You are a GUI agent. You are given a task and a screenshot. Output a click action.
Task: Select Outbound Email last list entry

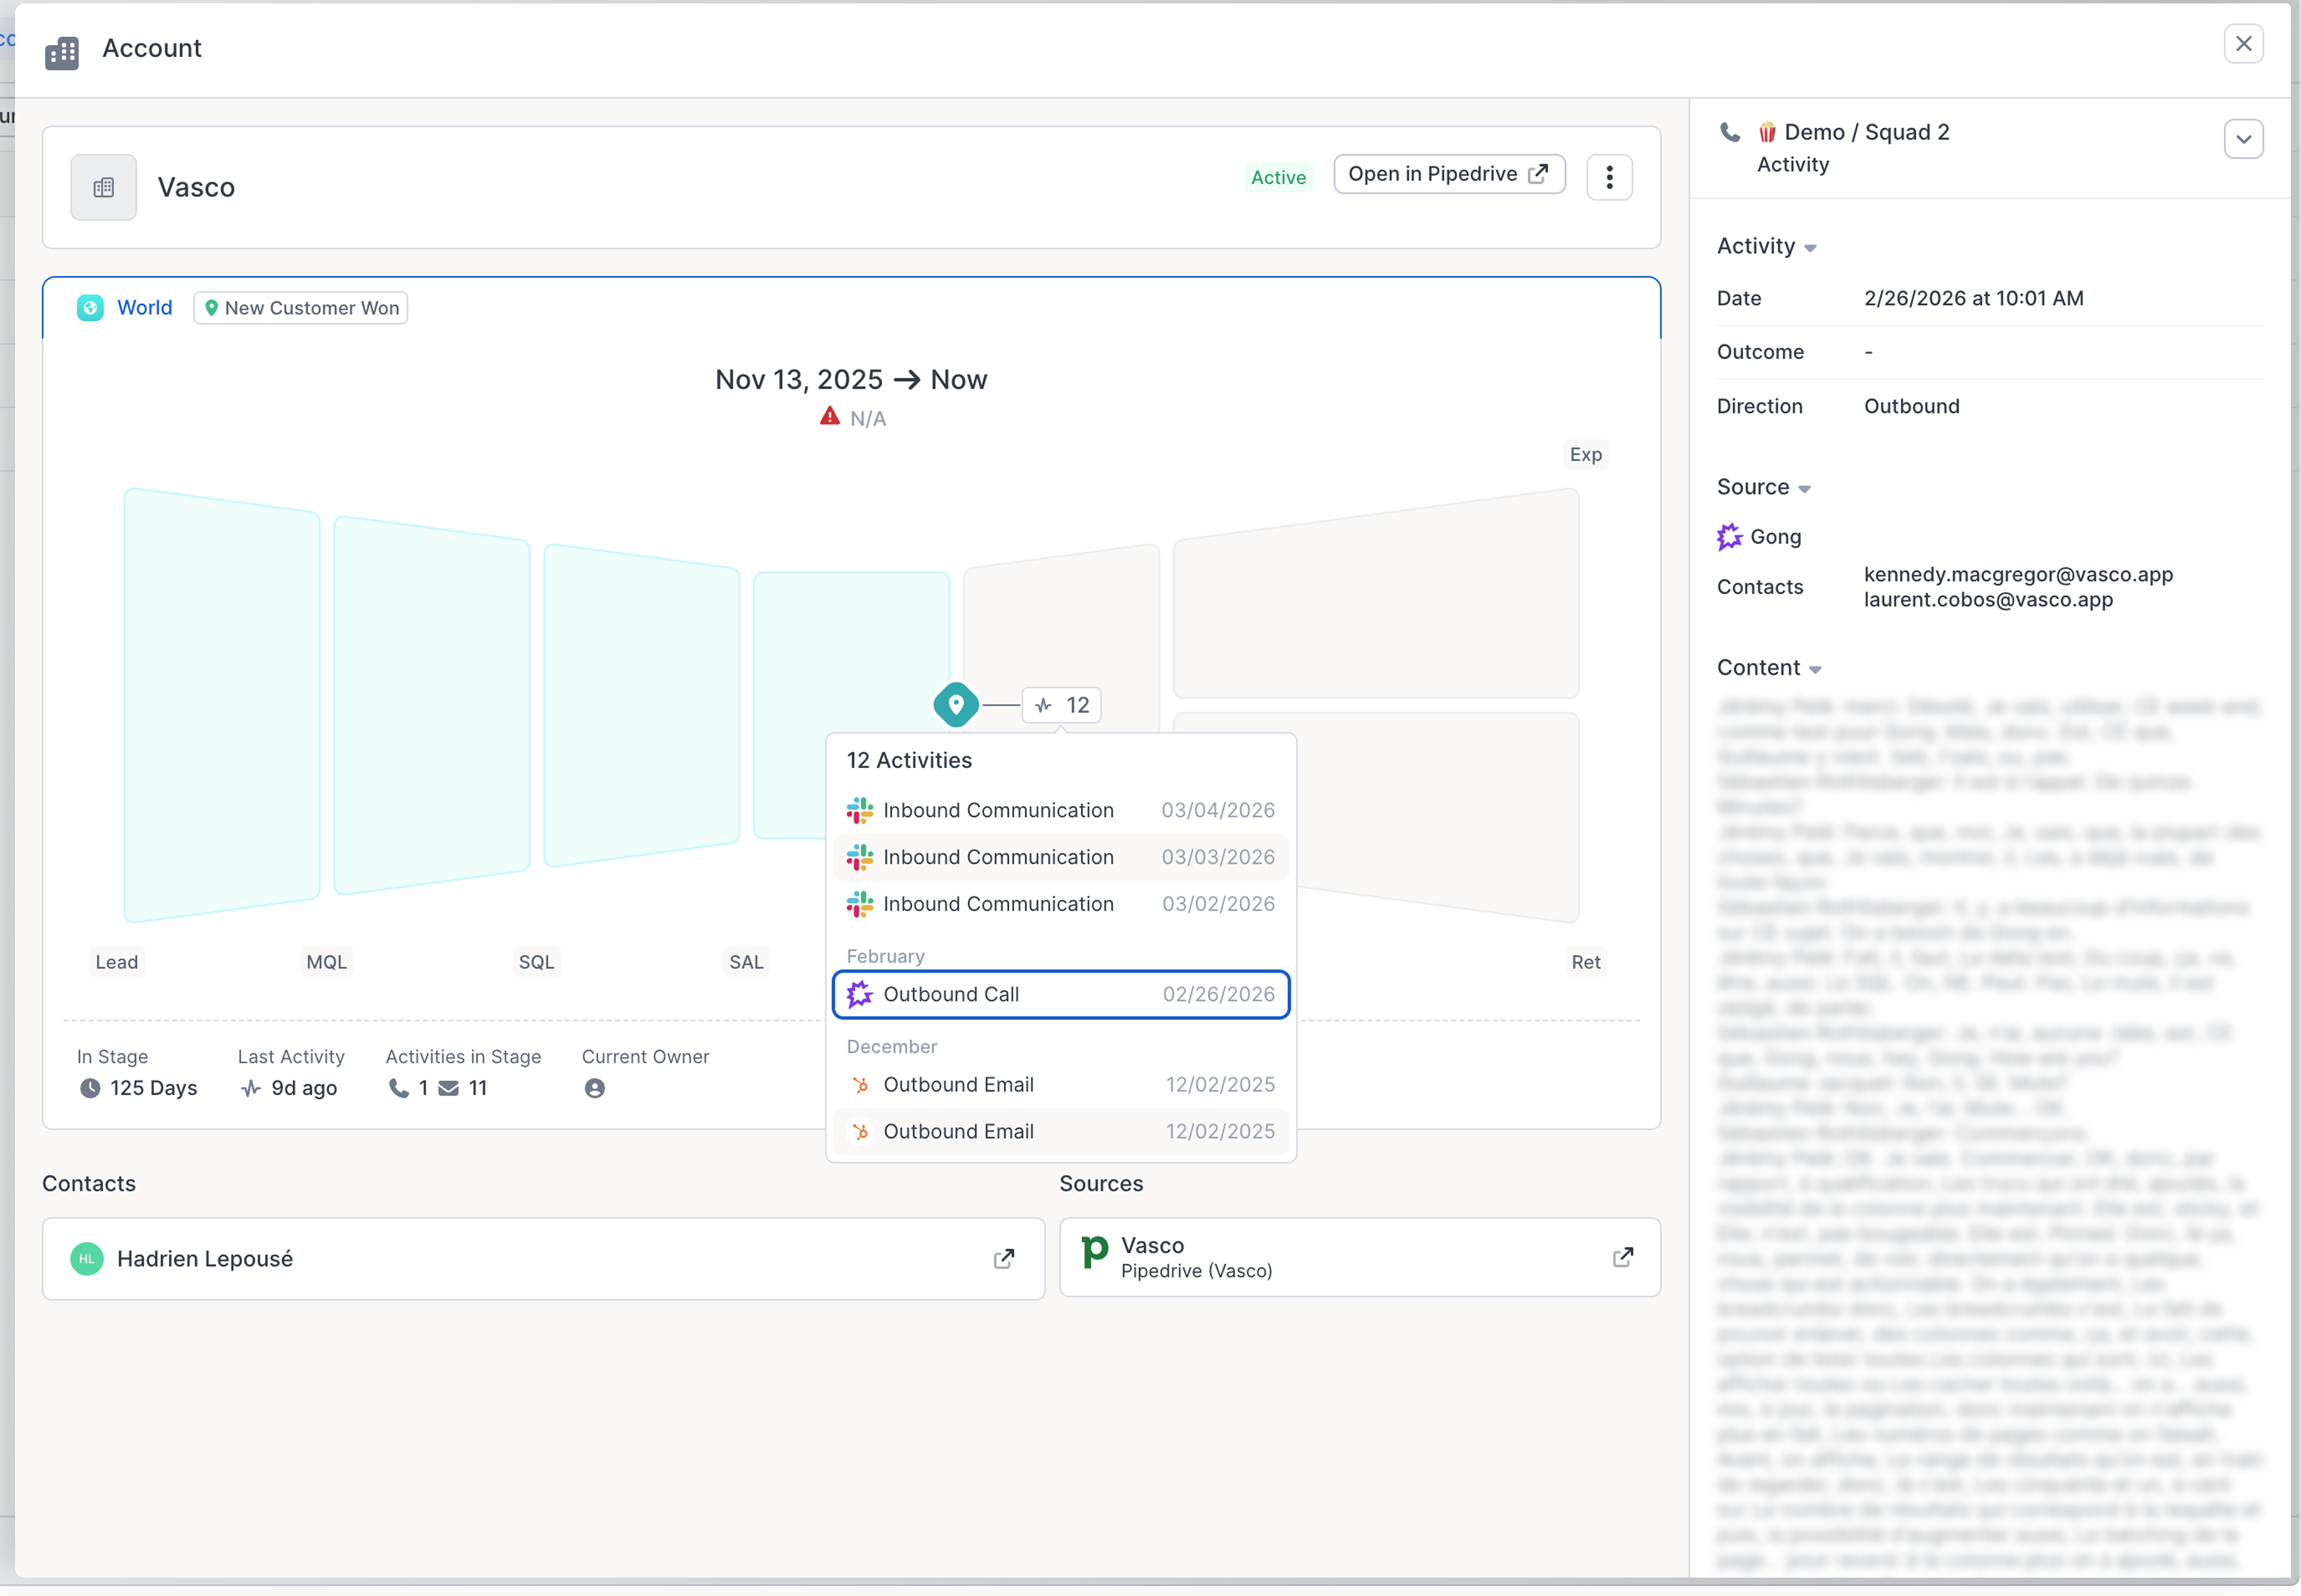[x=1060, y=1131]
